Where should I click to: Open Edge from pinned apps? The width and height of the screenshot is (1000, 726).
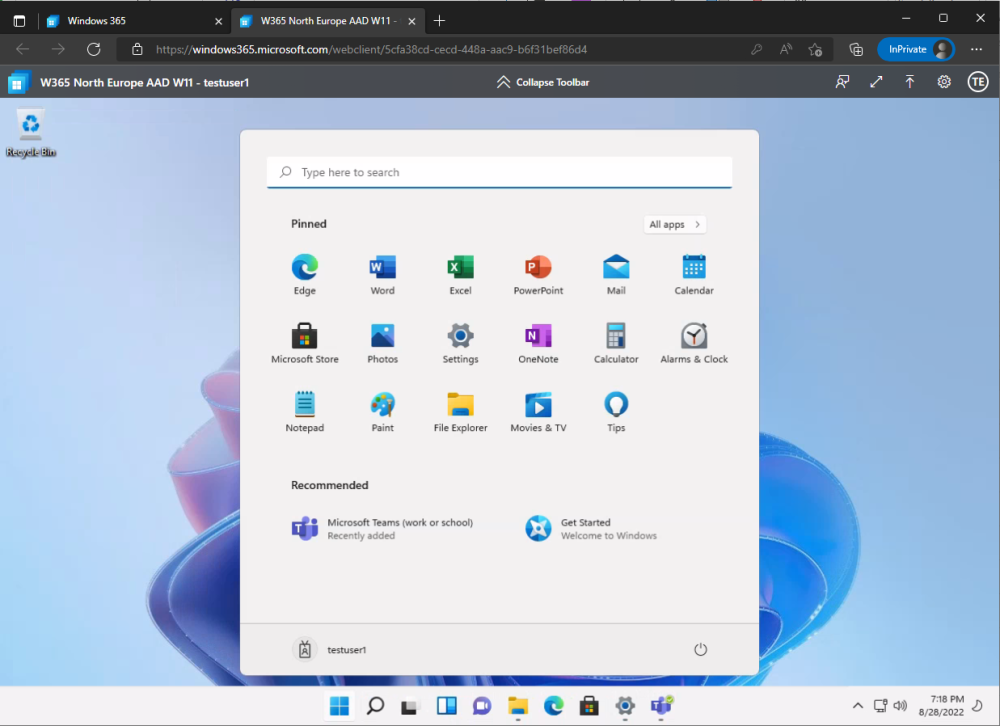tap(304, 274)
